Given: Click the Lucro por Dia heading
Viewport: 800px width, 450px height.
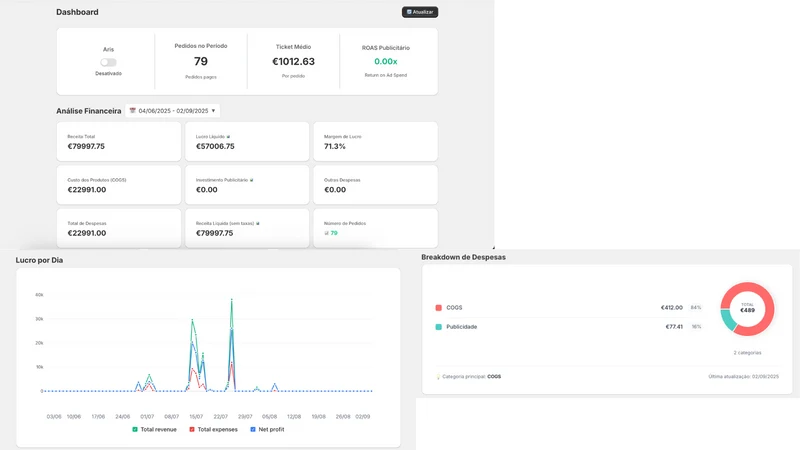Looking at the screenshot, I should pyautogui.click(x=39, y=260).
